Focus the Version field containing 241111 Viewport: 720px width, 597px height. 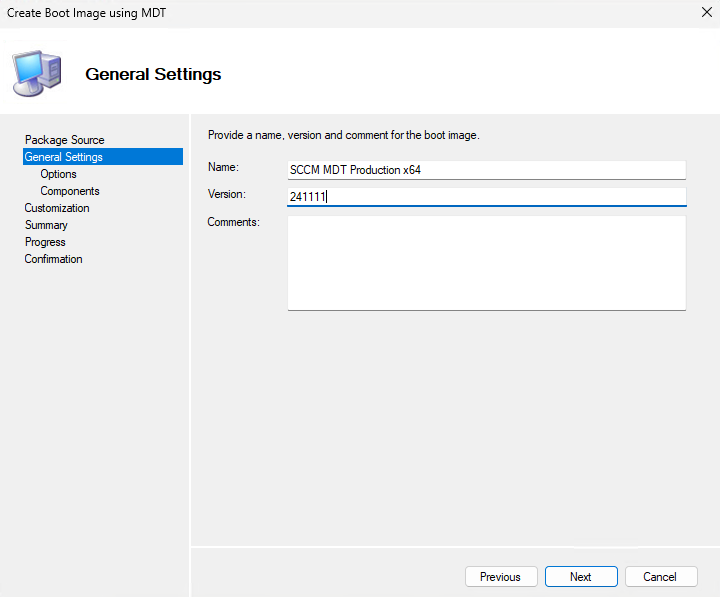pyautogui.click(x=486, y=197)
